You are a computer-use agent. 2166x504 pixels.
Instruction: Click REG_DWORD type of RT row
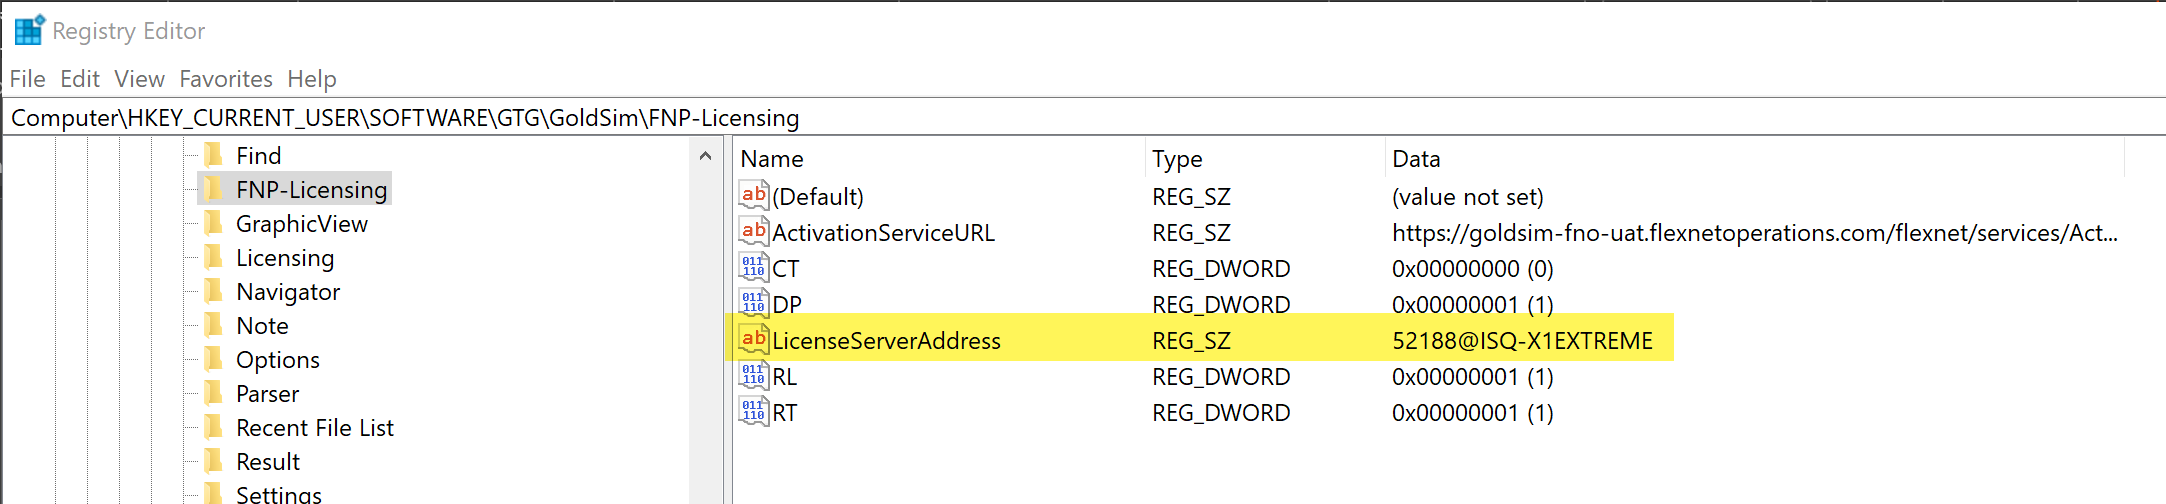point(1221,413)
